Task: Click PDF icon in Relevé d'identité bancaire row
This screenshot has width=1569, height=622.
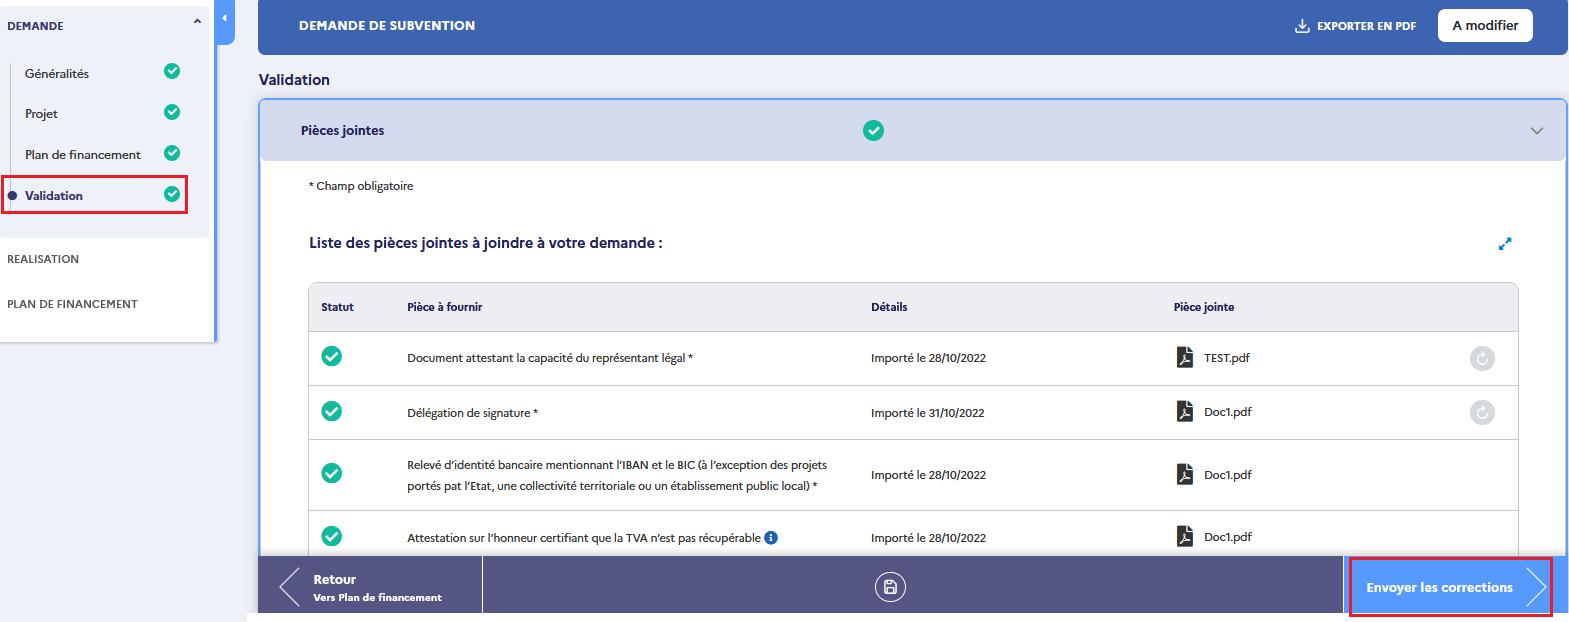Action: (1185, 474)
